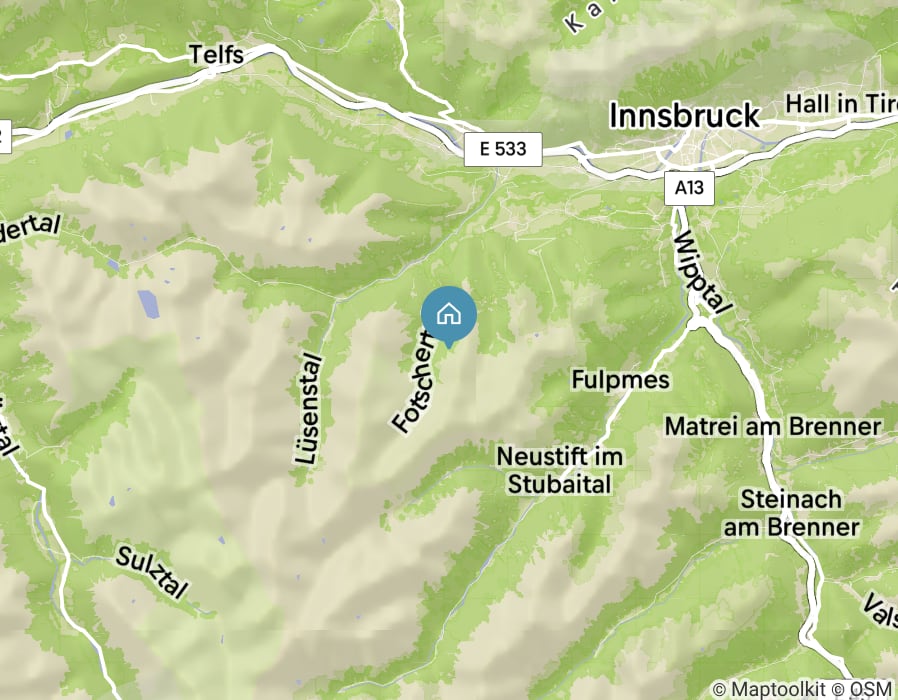
Task: Click the blue hut marker pin
Action: coord(448,316)
